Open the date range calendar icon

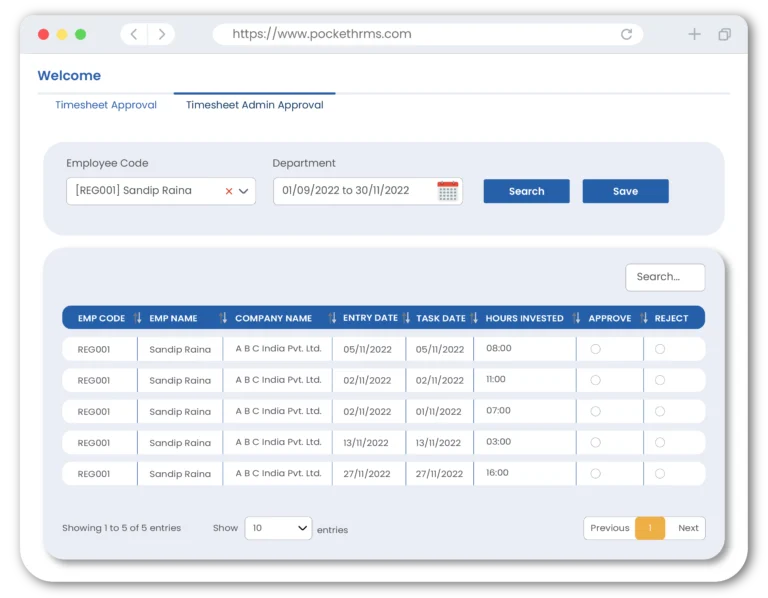(x=447, y=191)
